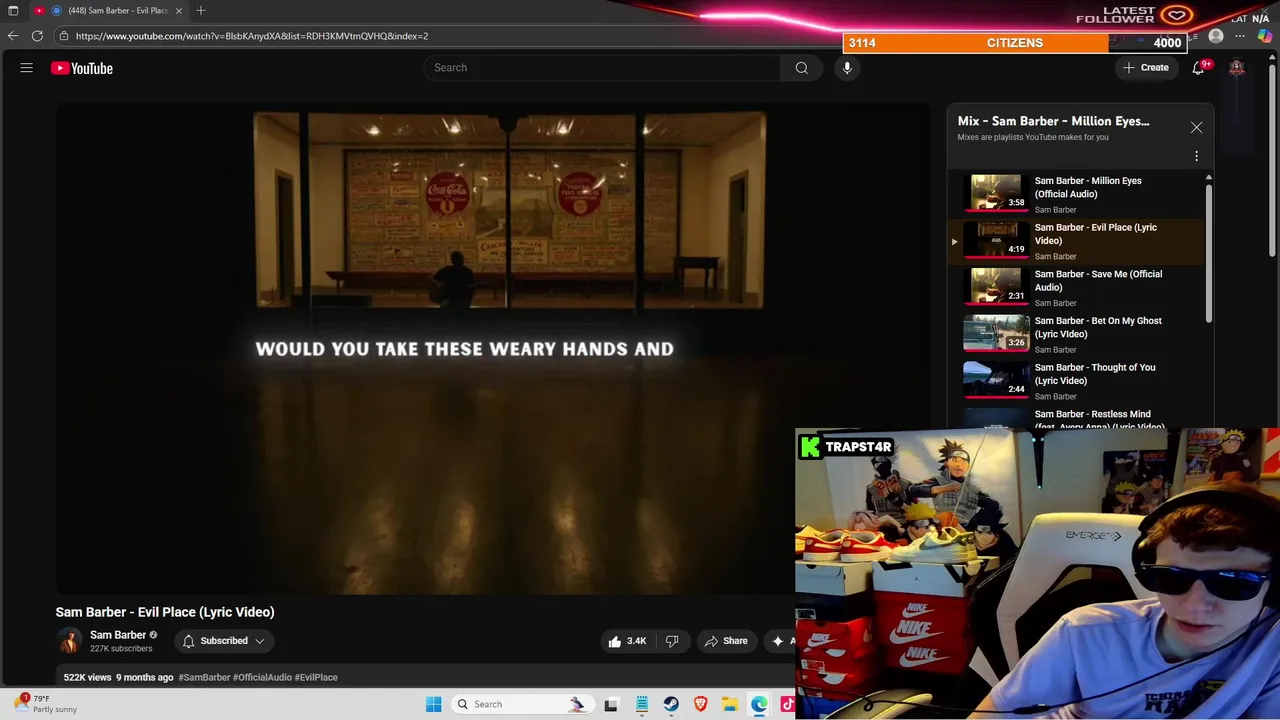This screenshot has width=1280, height=720.
Task: Open the Mix playlist three-dot options
Action: pyautogui.click(x=1196, y=156)
